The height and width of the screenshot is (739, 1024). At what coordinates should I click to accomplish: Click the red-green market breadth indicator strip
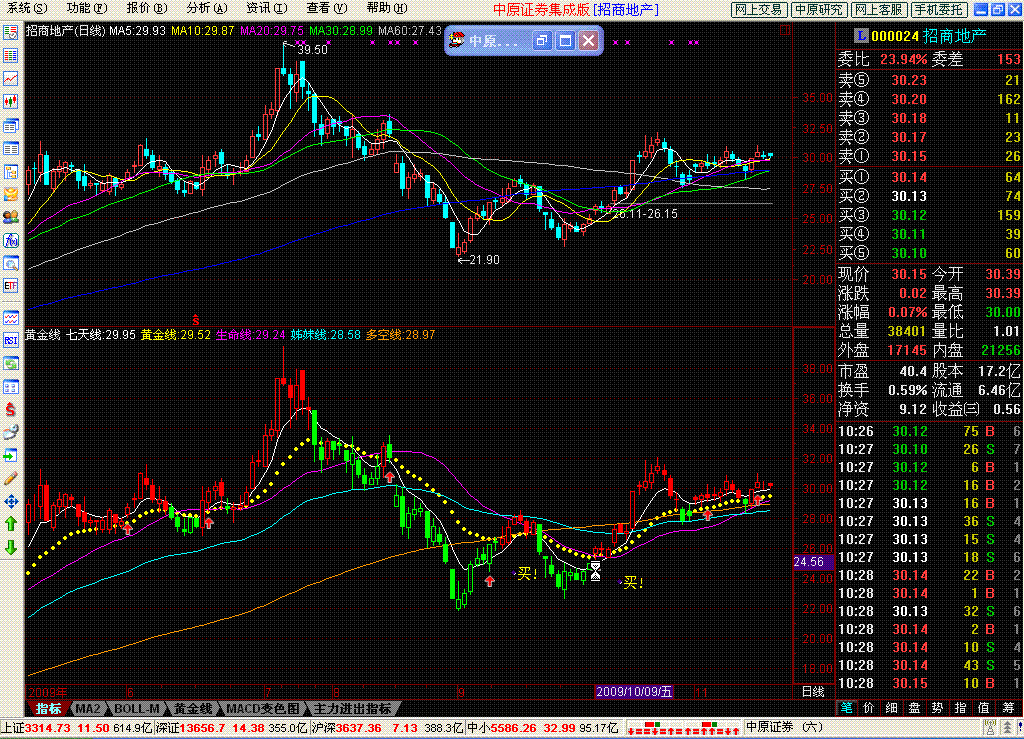(x=683, y=729)
